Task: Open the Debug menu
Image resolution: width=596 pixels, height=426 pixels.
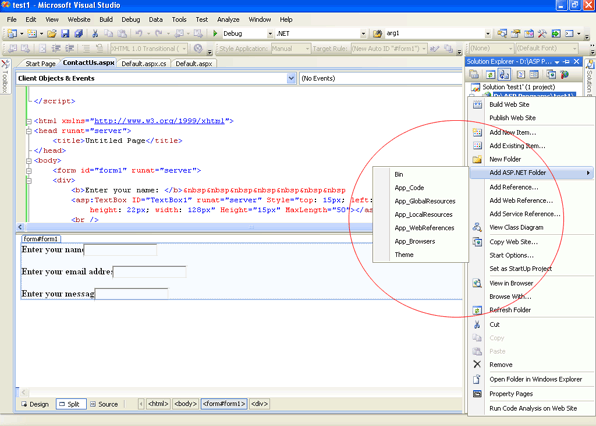Action: pyautogui.click(x=131, y=19)
